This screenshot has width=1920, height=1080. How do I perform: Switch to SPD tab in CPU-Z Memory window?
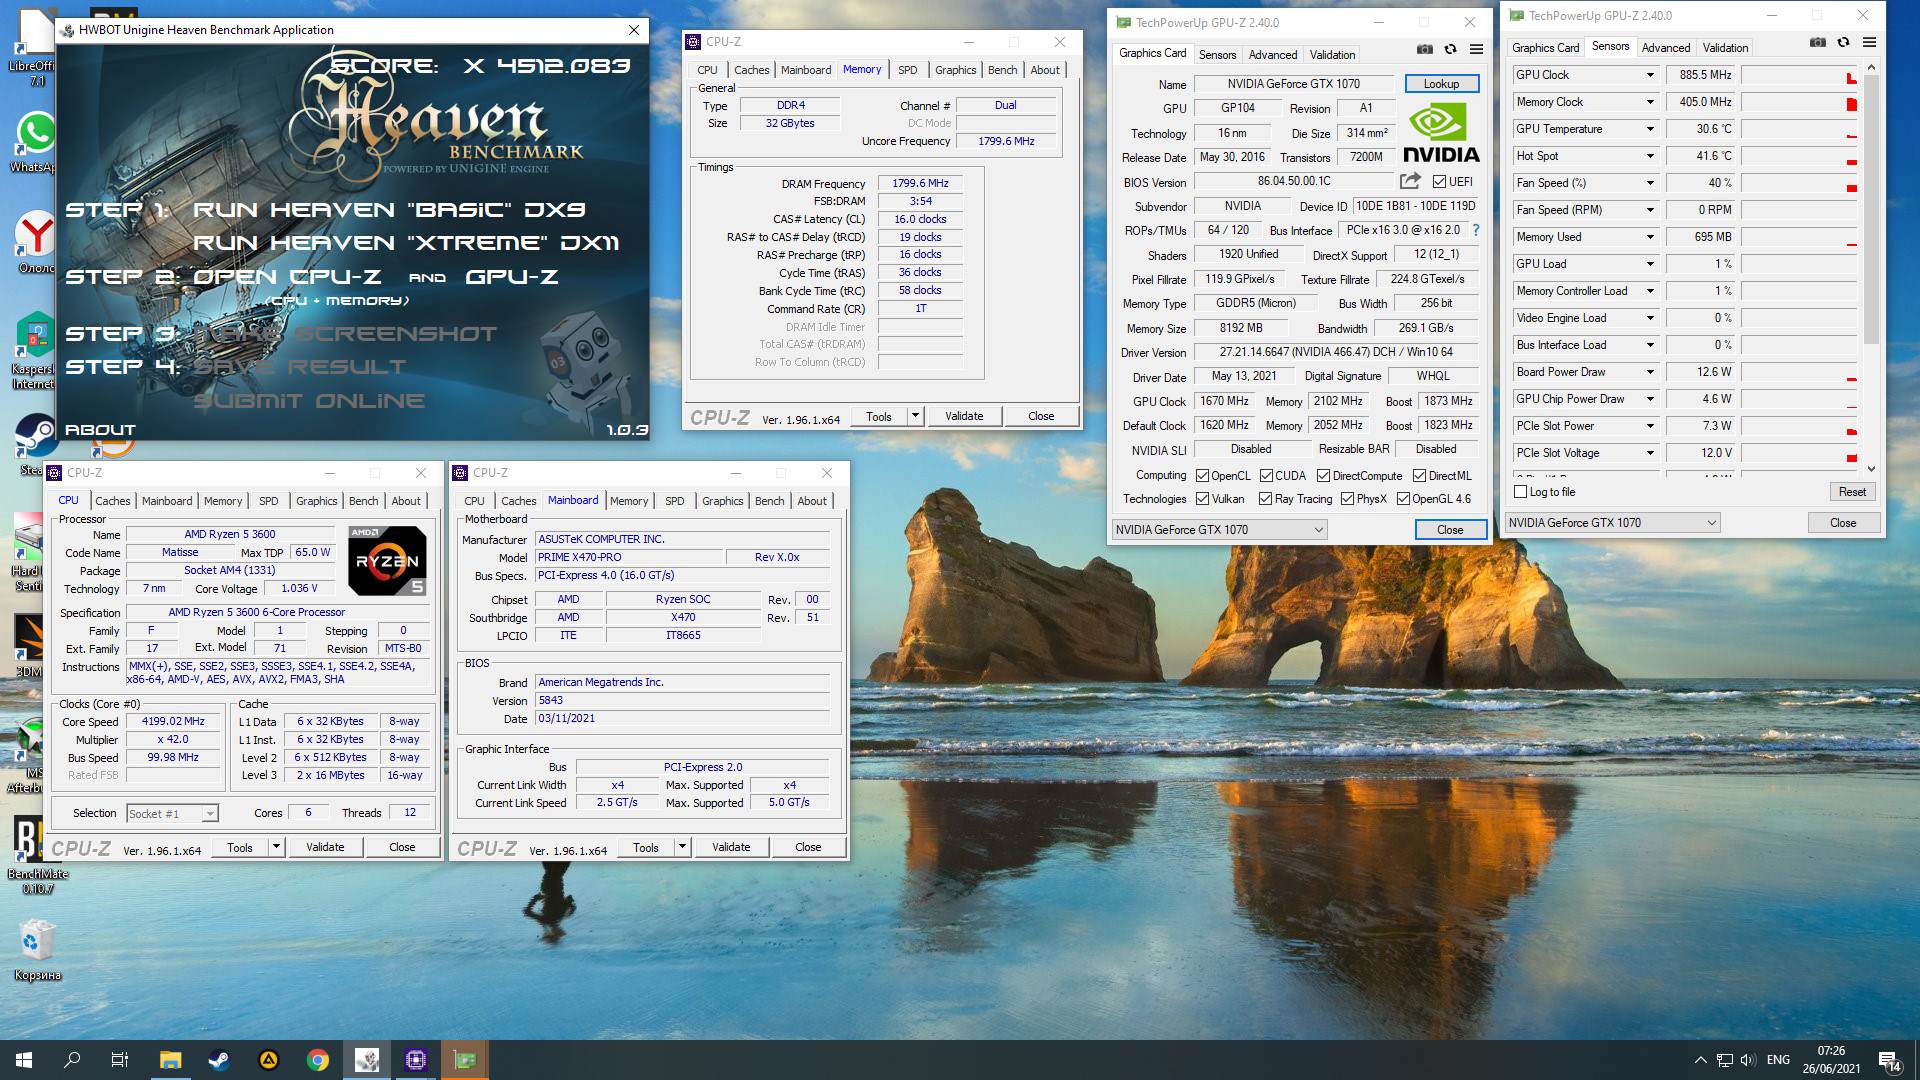tap(907, 70)
